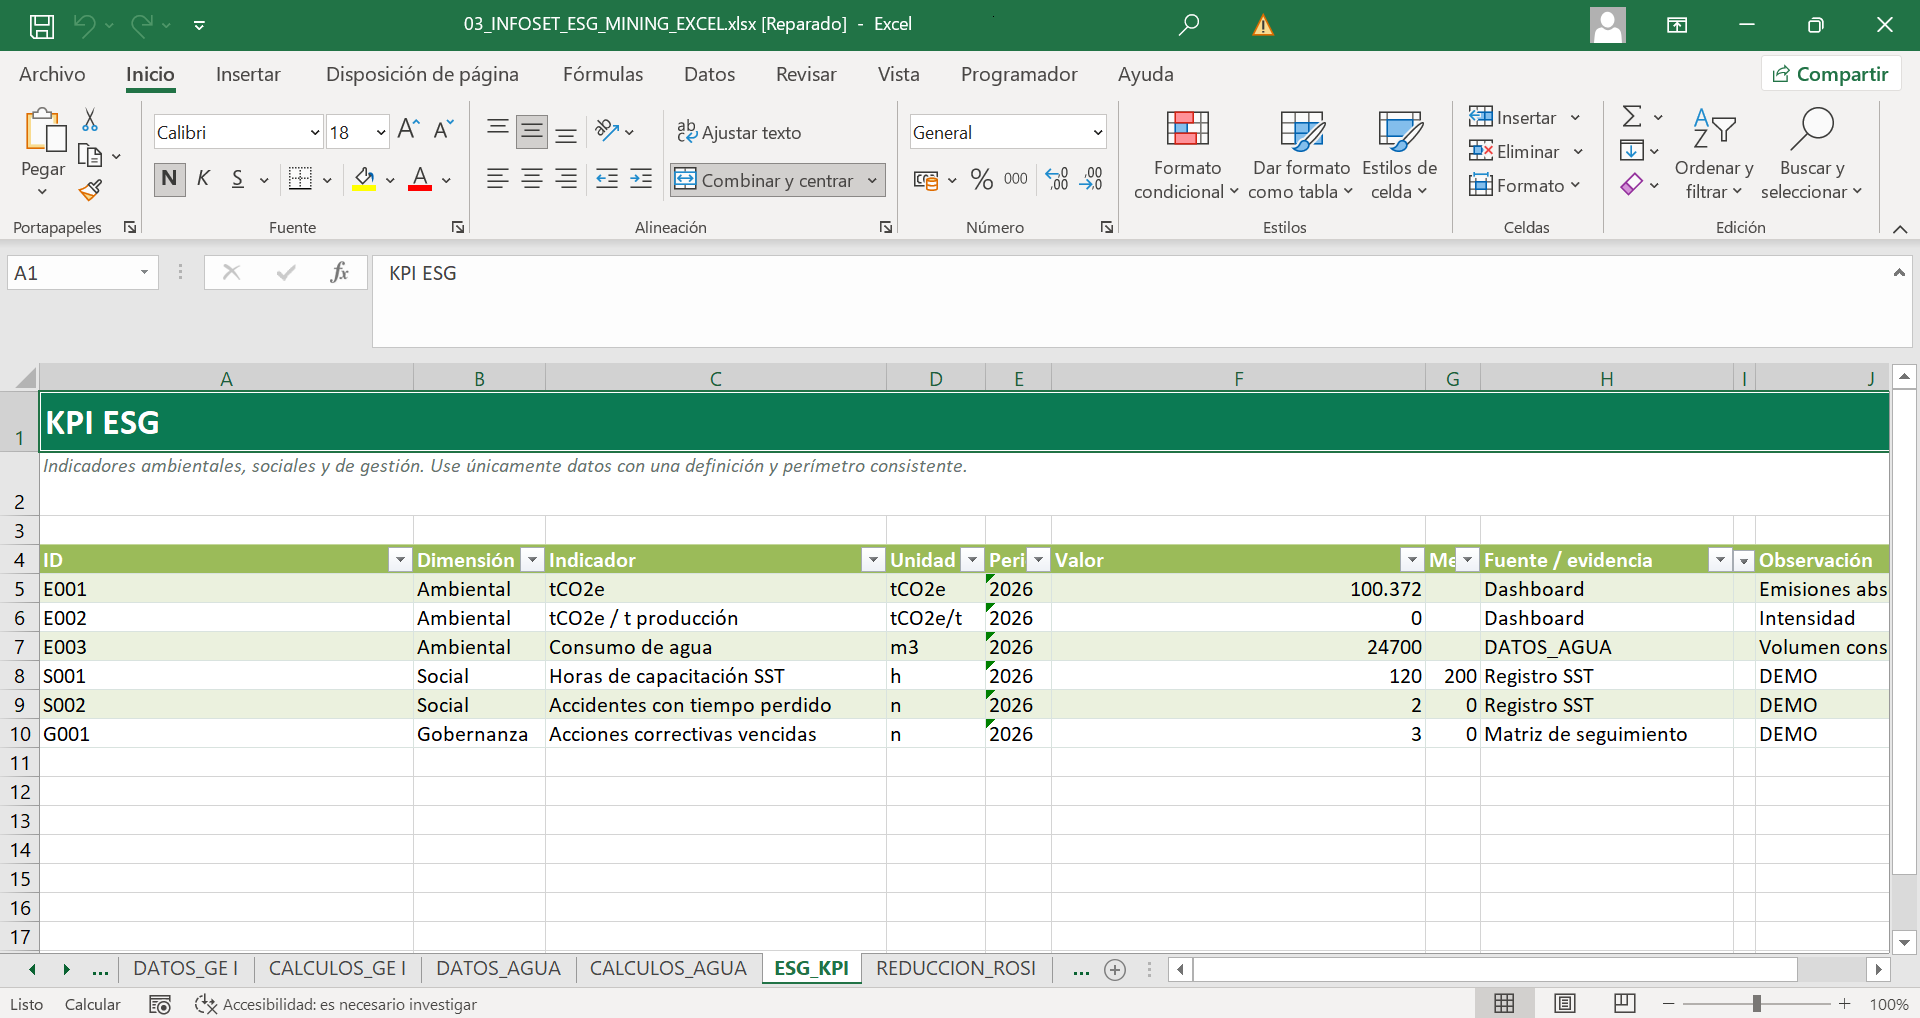Toggle left horizontal text alignment

(497, 179)
